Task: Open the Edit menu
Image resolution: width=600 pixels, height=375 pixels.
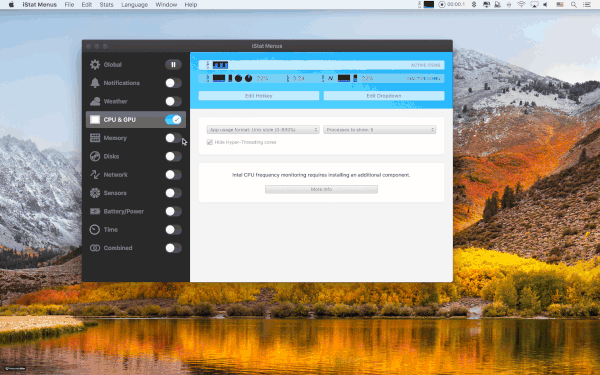Action: 86,5
